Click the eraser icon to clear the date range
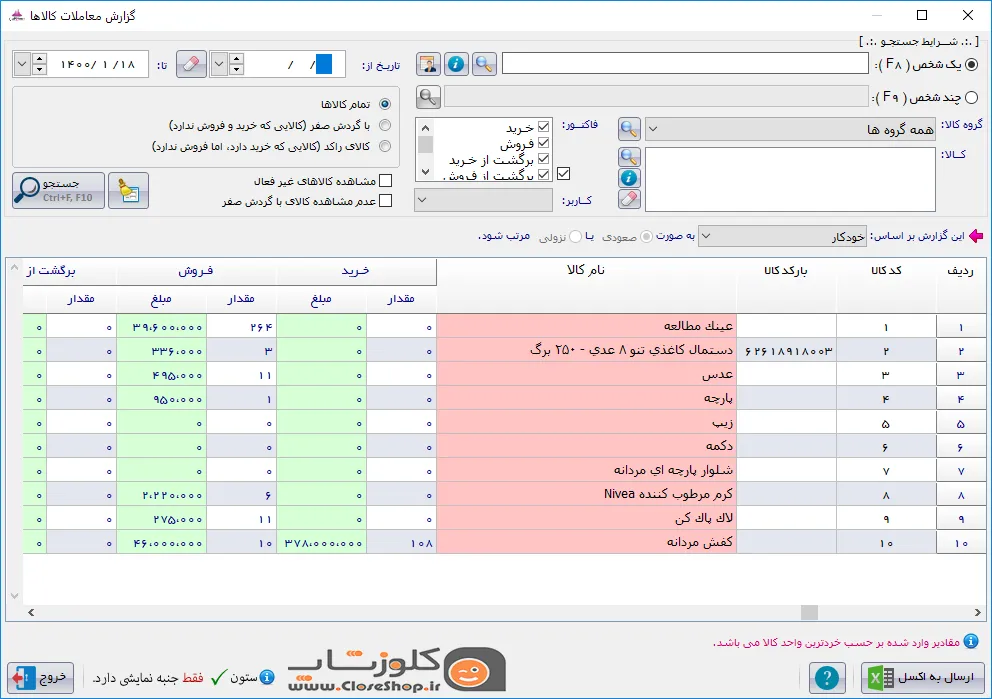The image size is (992, 699). (x=191, y=64)
